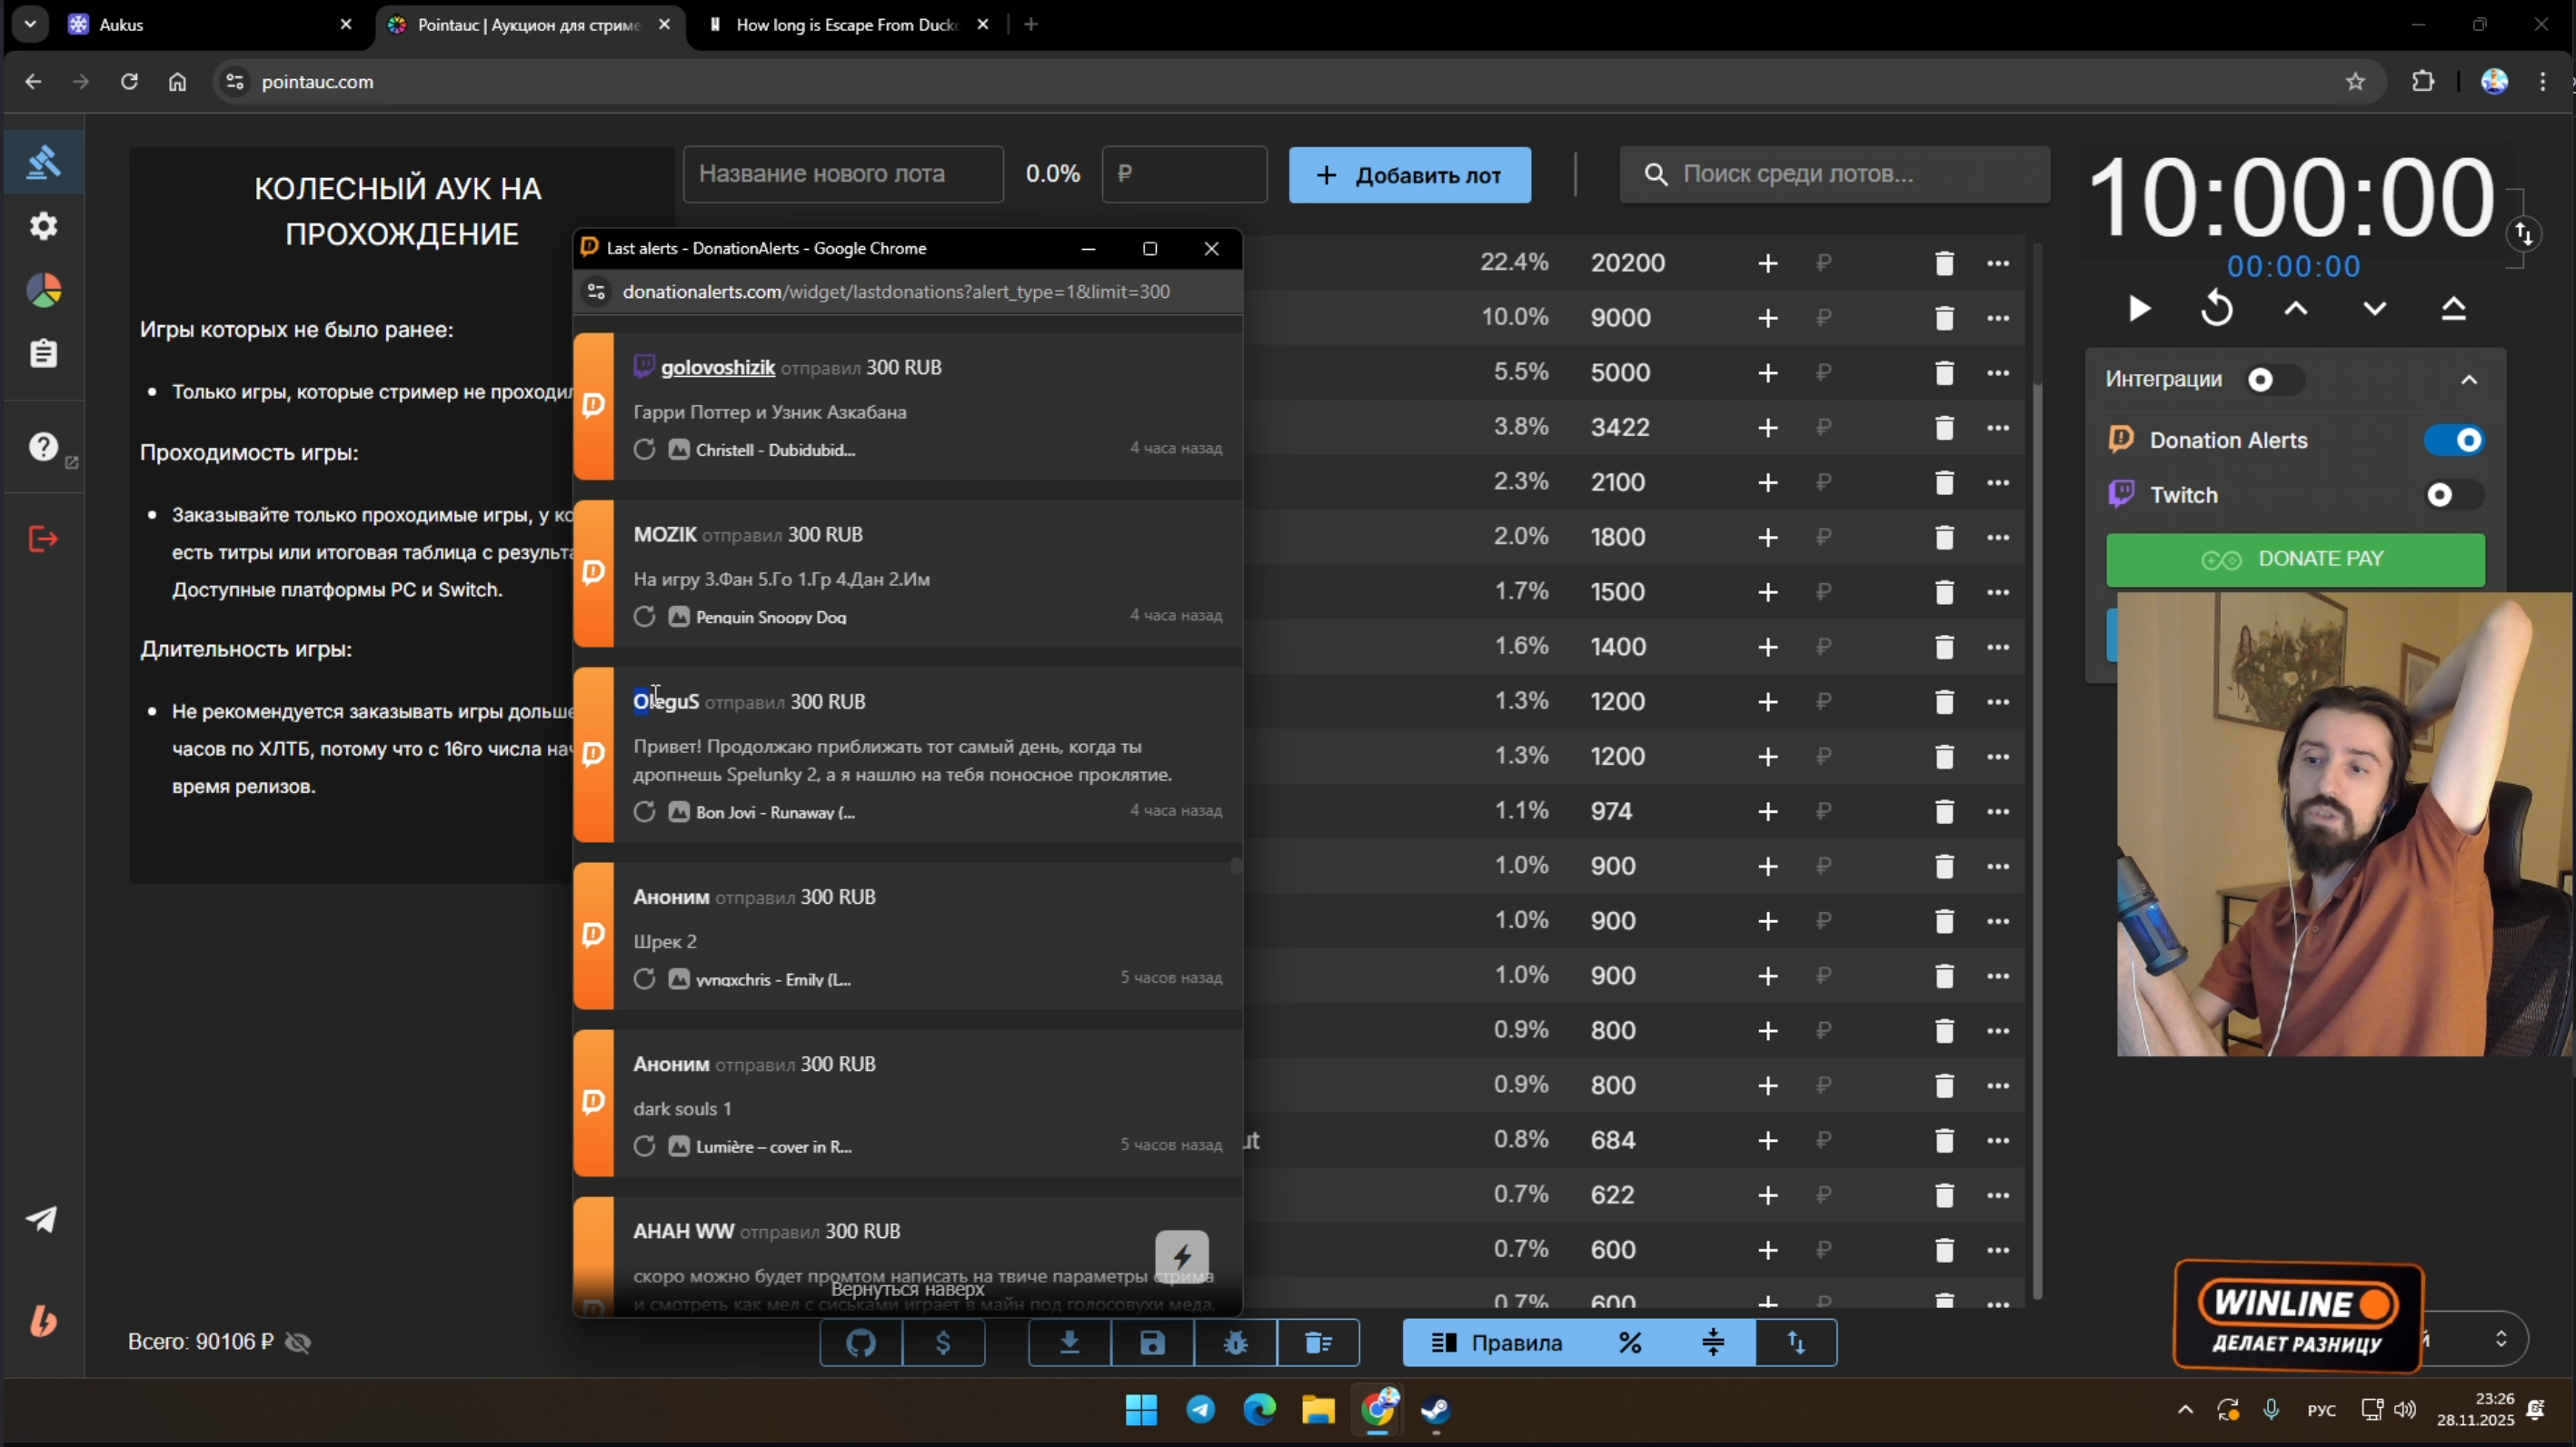
Task: Click the save floppy disk icon
Action: point(1152,1342)
